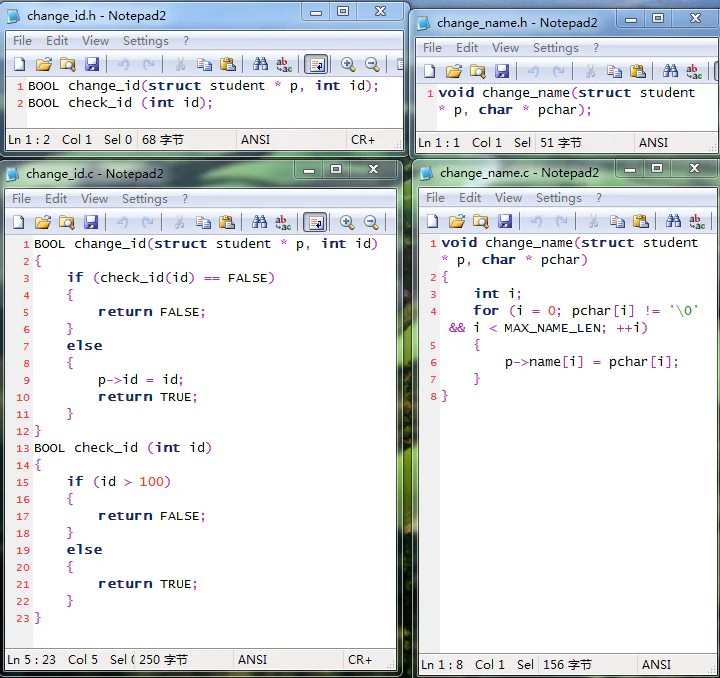Click Copy icon in change_name.c toolbar
The height and width of the screenshot is (678, 720).
click(x=618, y=221)
